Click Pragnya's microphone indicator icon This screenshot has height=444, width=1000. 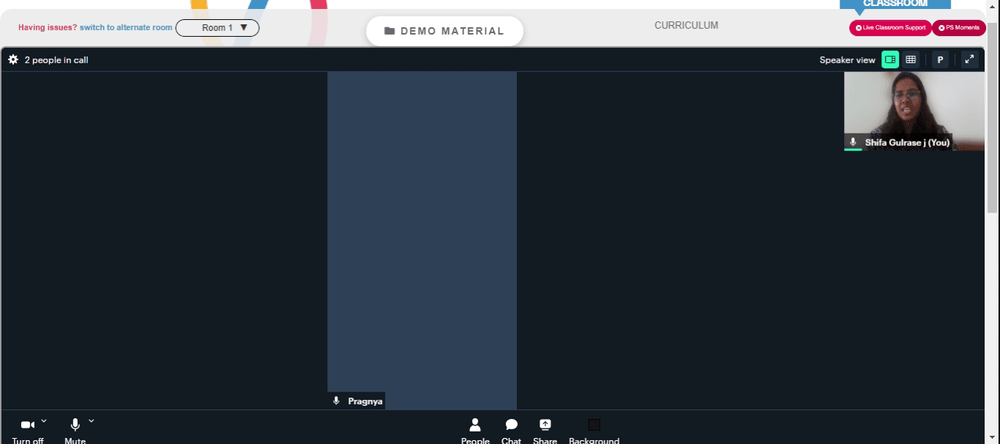336,401
